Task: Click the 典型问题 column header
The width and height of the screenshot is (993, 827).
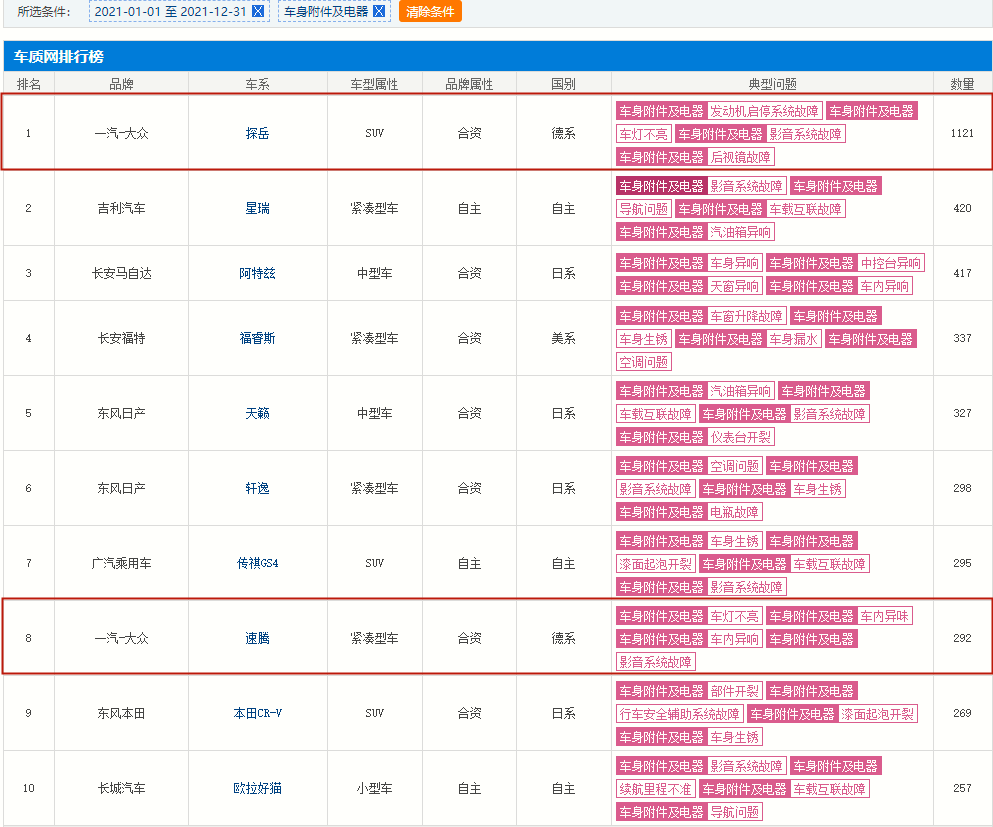Action: coord(772,84)
